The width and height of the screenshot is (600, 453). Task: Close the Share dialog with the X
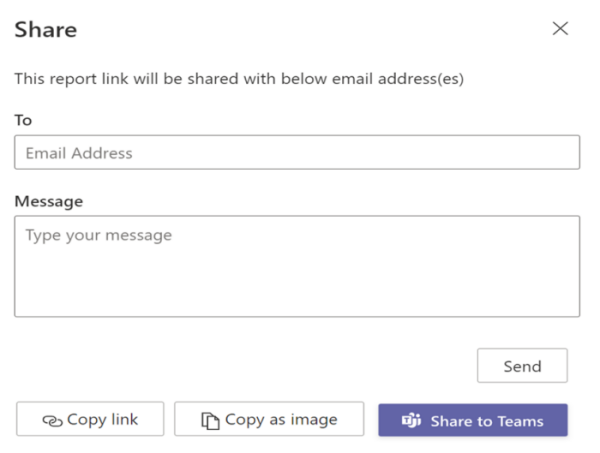(x=560, y=29)
